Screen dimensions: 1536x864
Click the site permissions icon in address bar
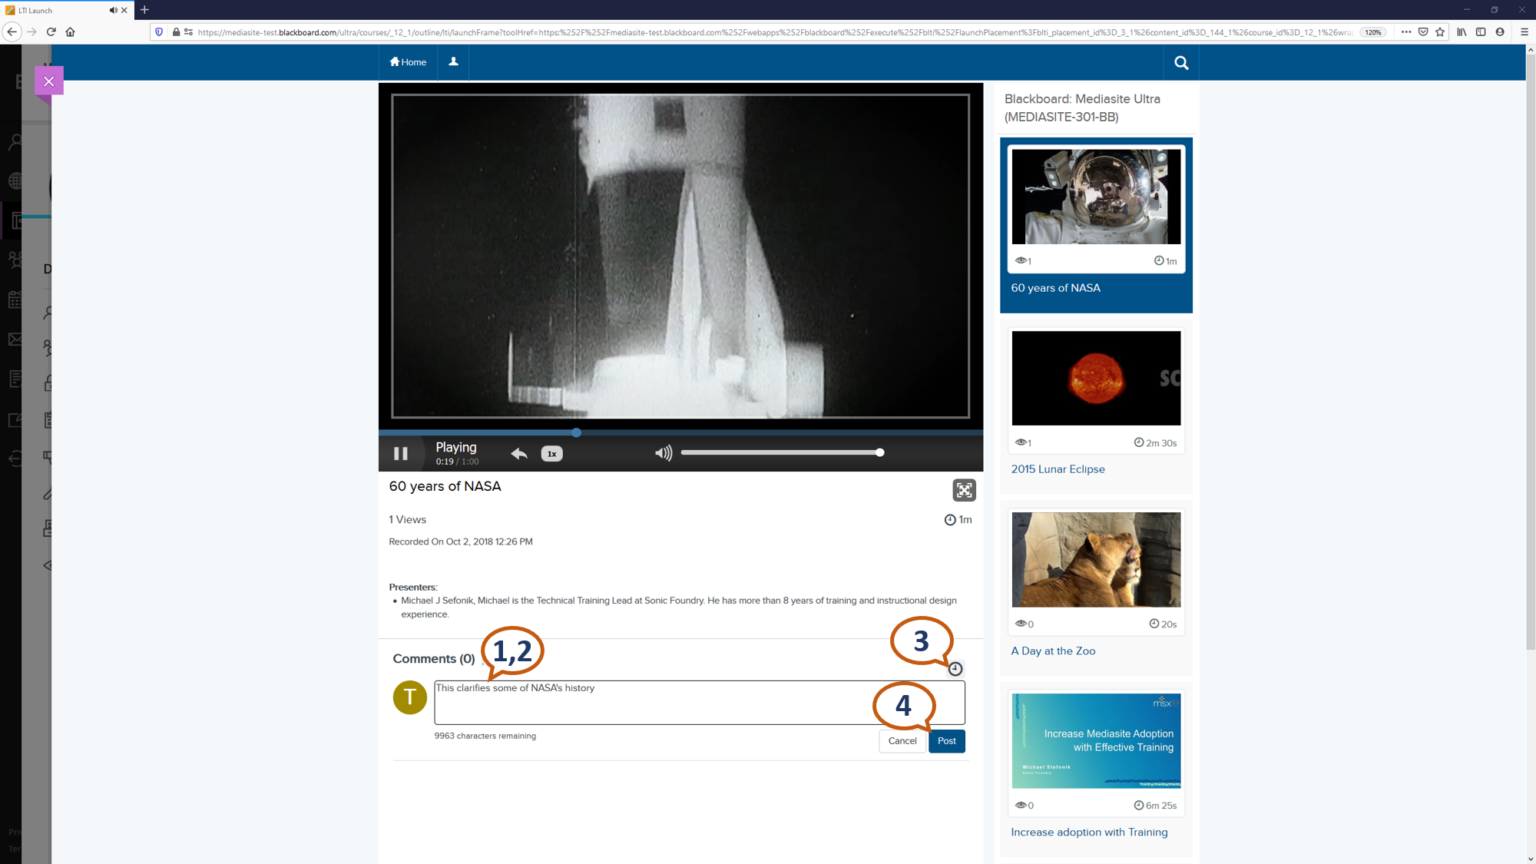[188, 32]
